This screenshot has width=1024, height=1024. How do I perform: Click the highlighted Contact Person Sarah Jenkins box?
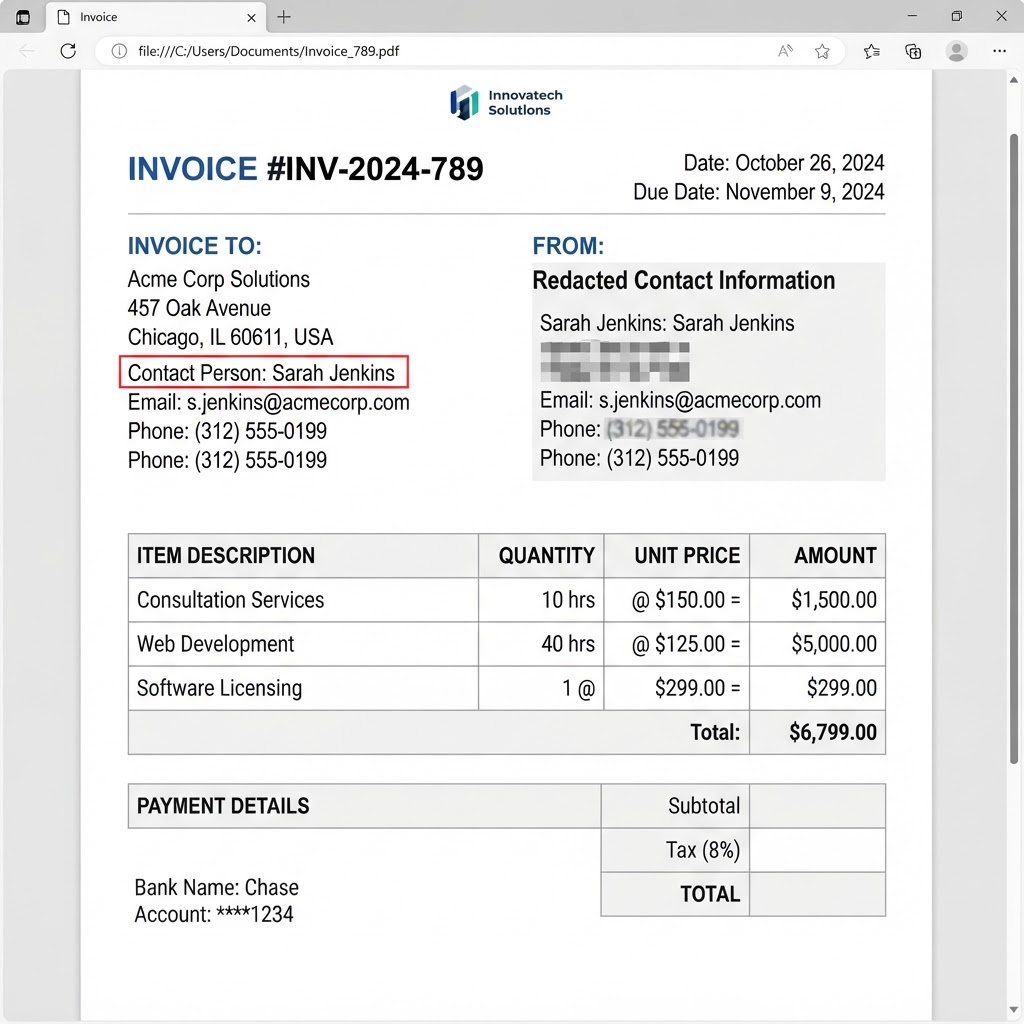[x=264, y=372]
